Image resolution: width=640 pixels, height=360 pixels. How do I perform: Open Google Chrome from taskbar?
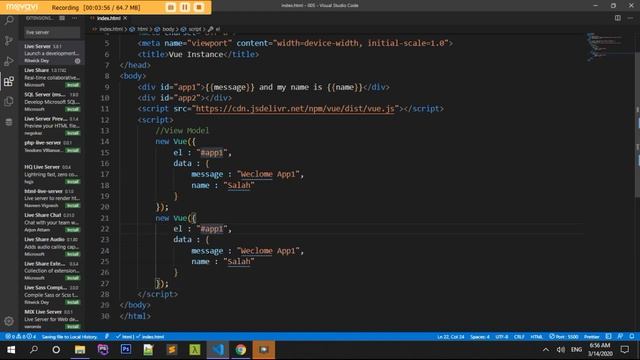[241, 350]
